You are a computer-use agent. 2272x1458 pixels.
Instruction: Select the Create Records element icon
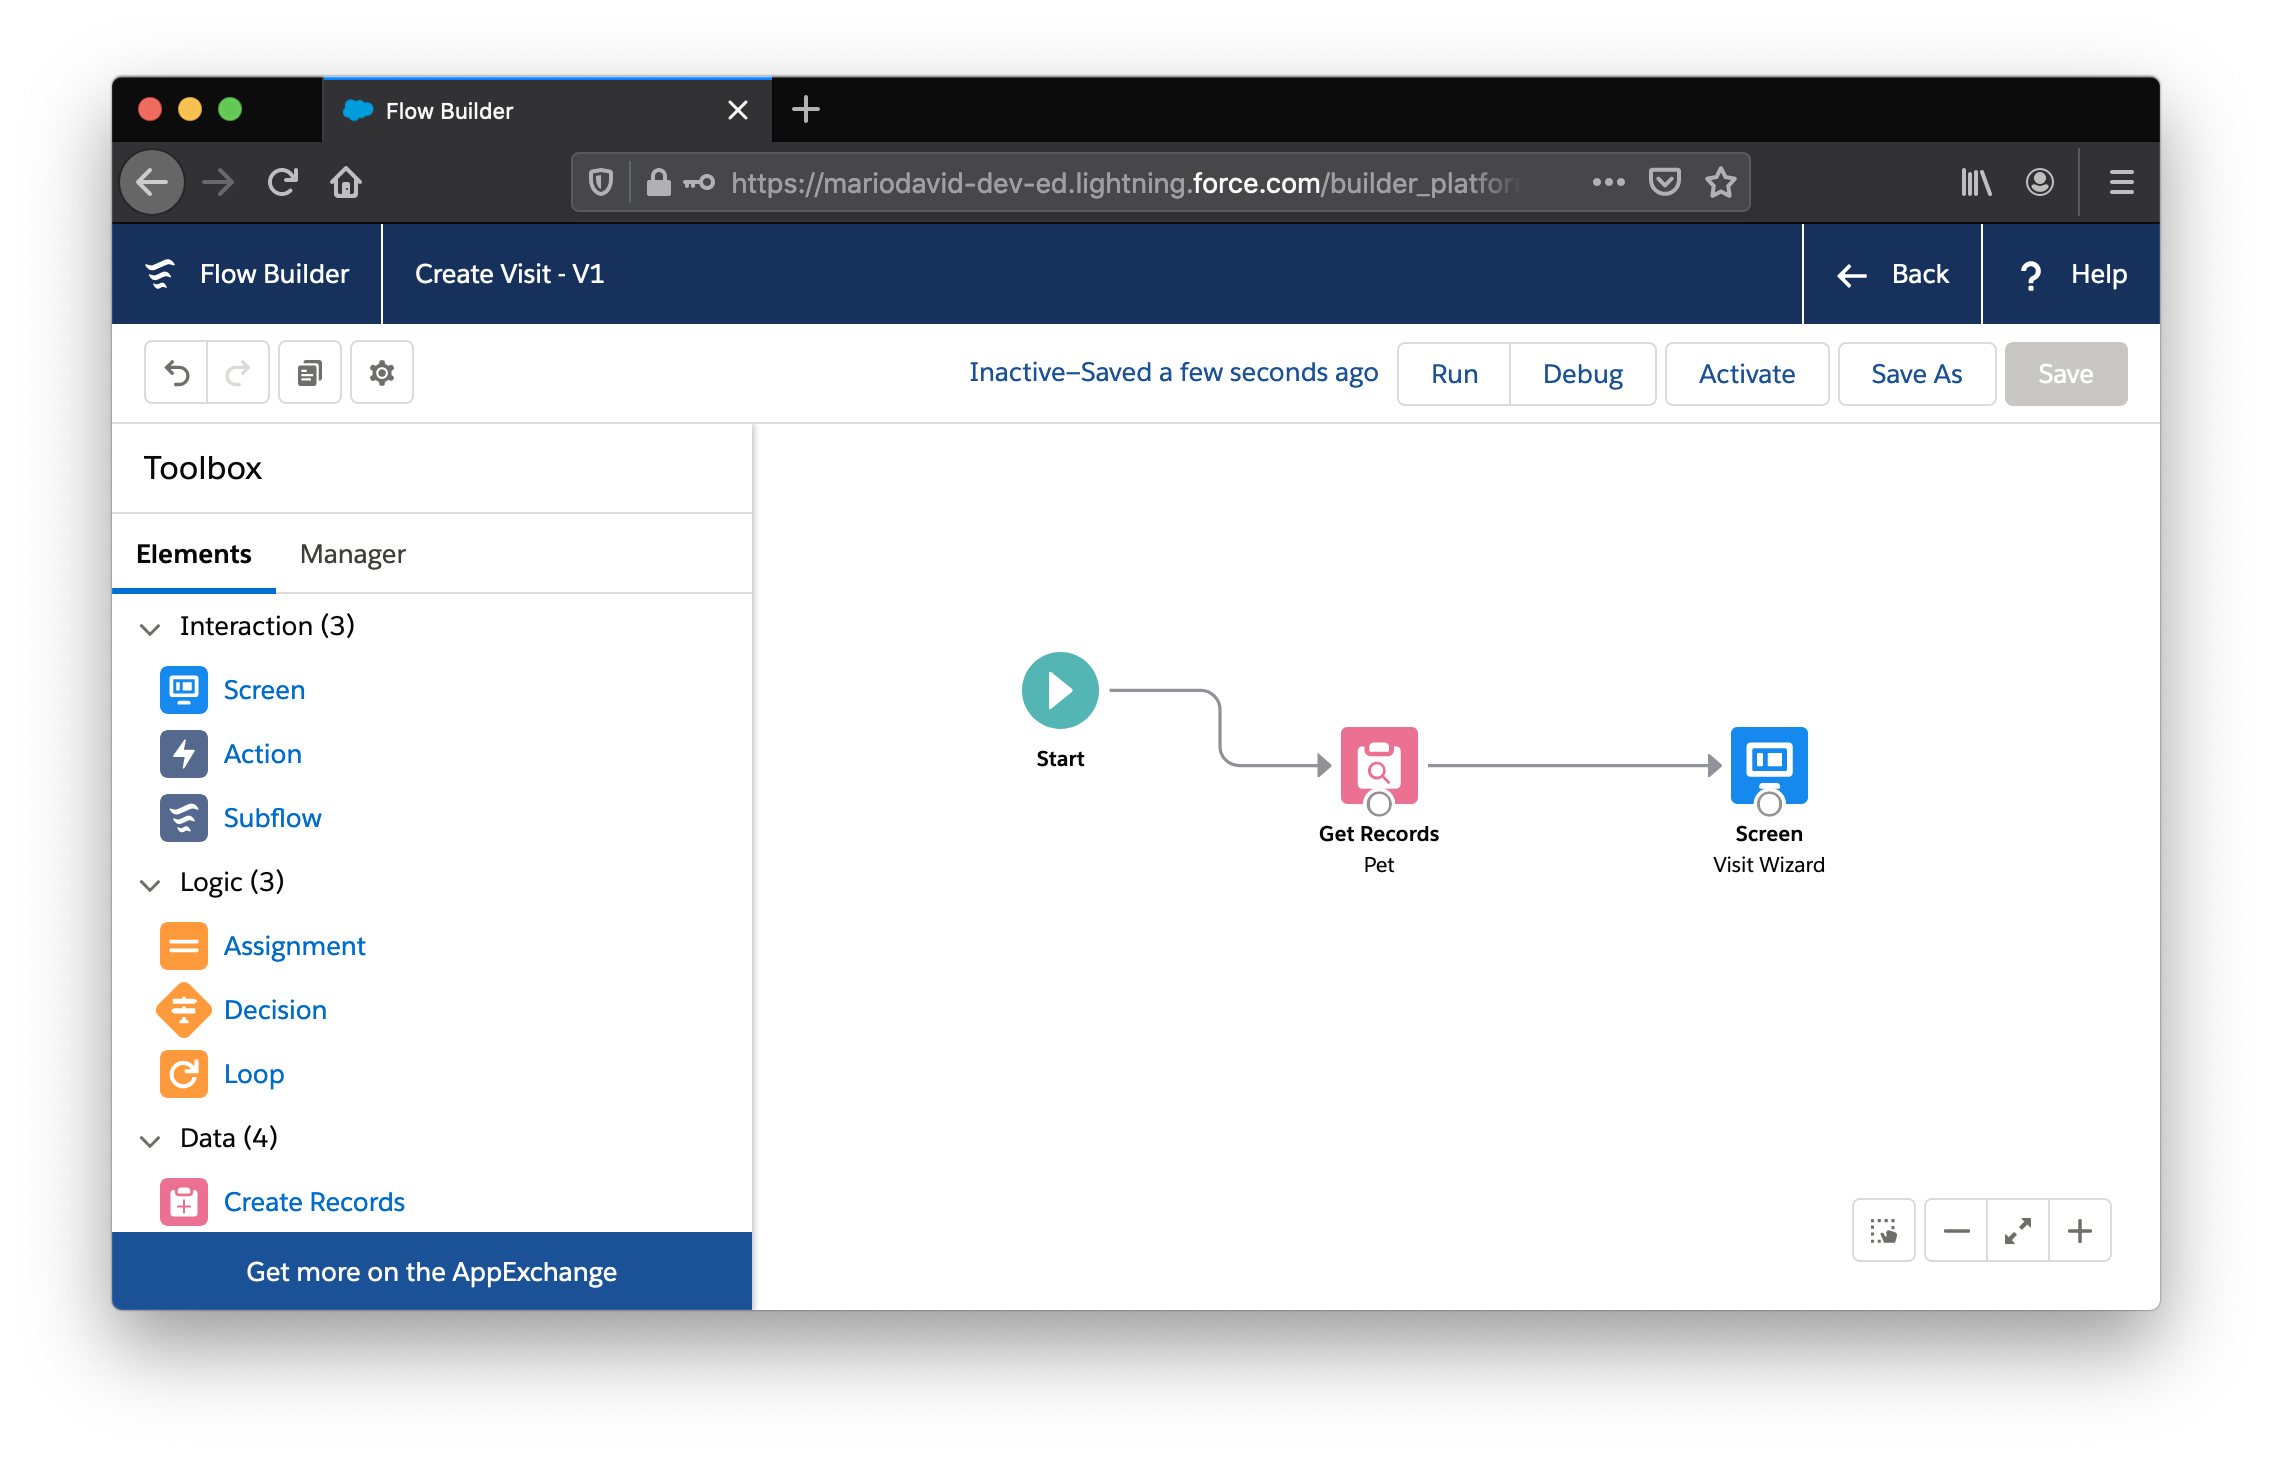[x=184, y=1202]
